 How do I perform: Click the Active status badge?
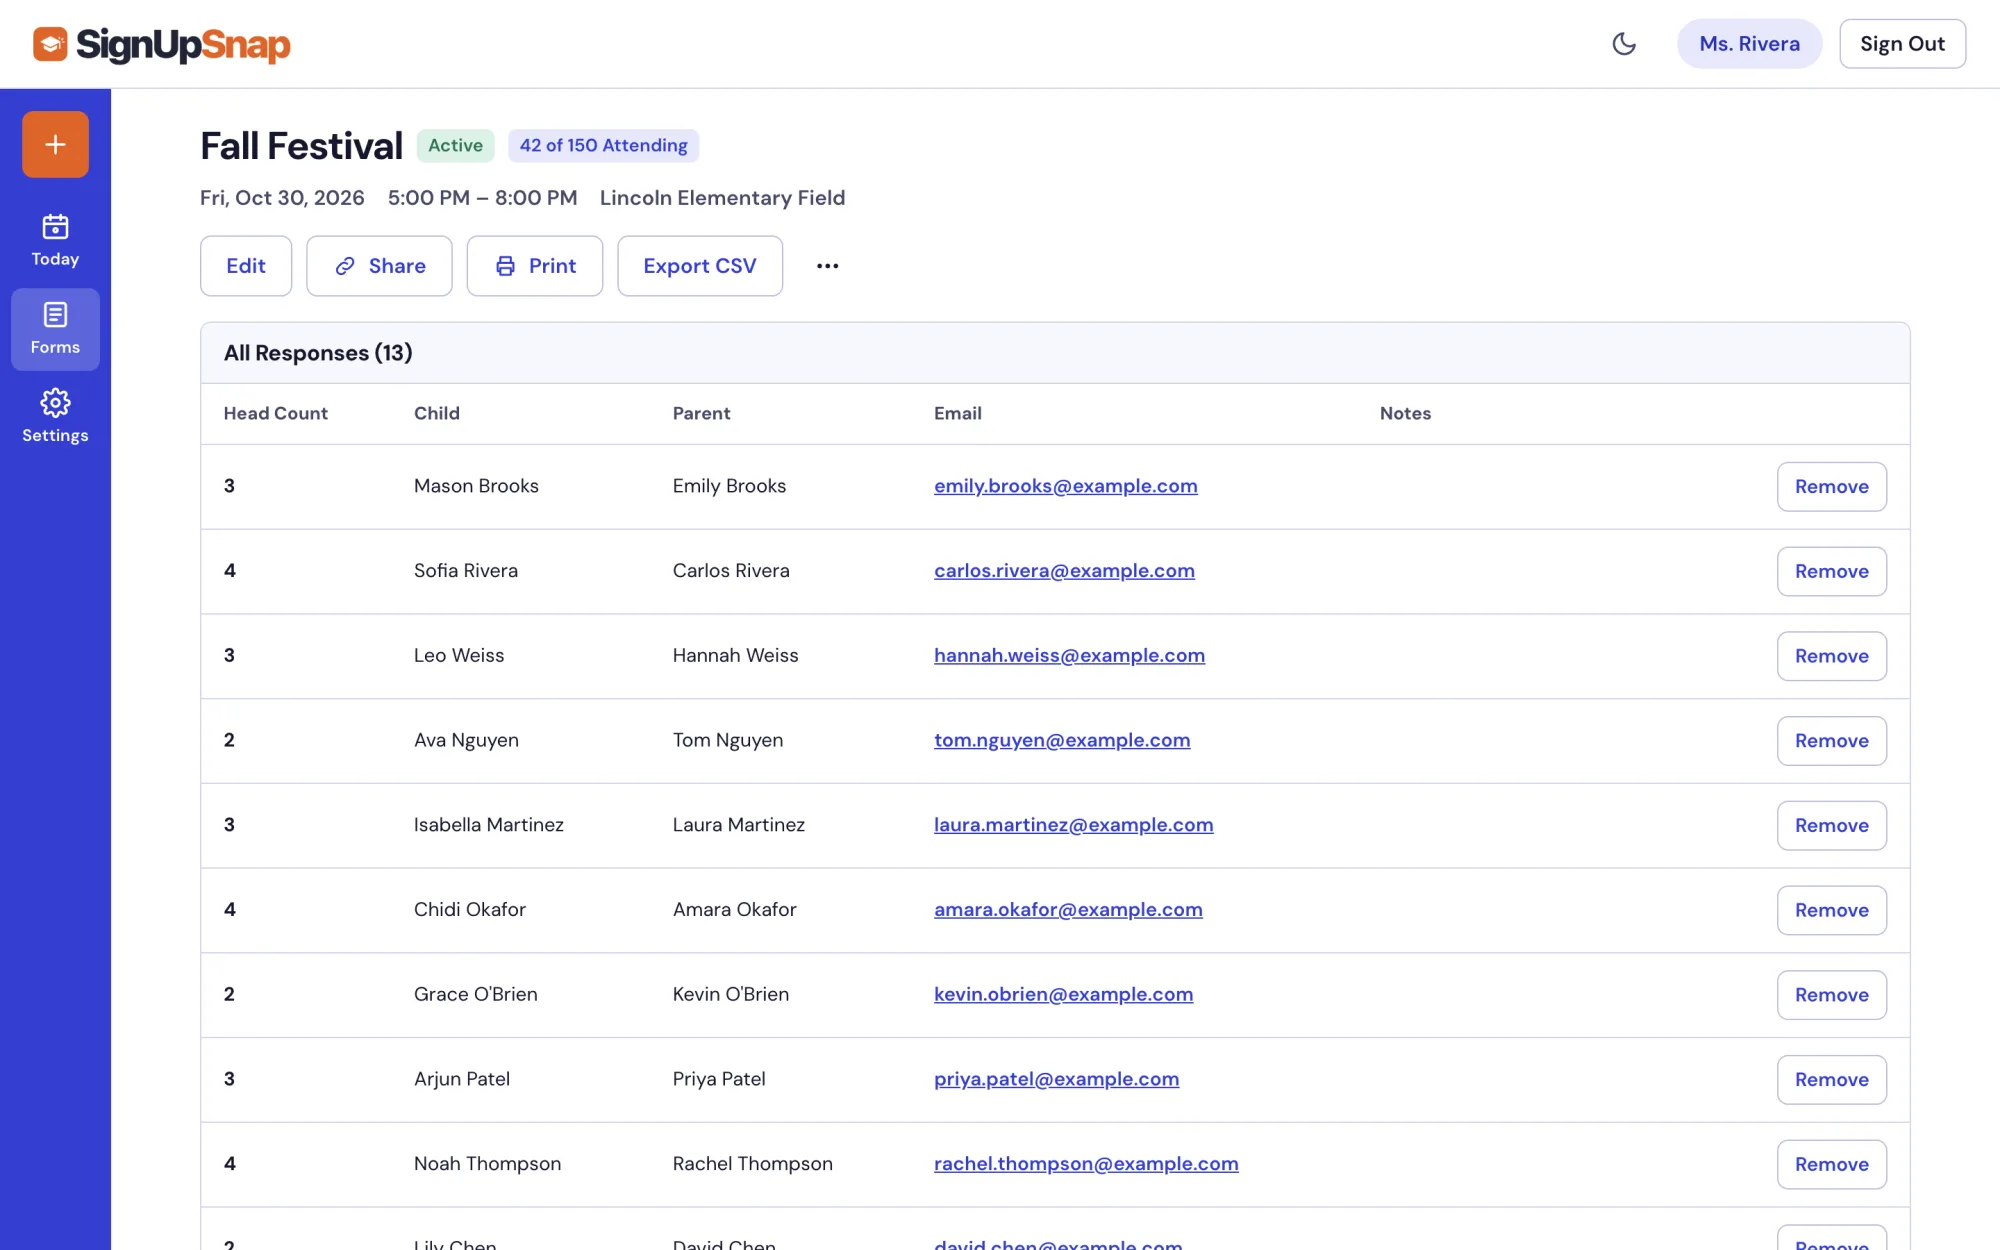pyautogui.click(x=455, y=146)
